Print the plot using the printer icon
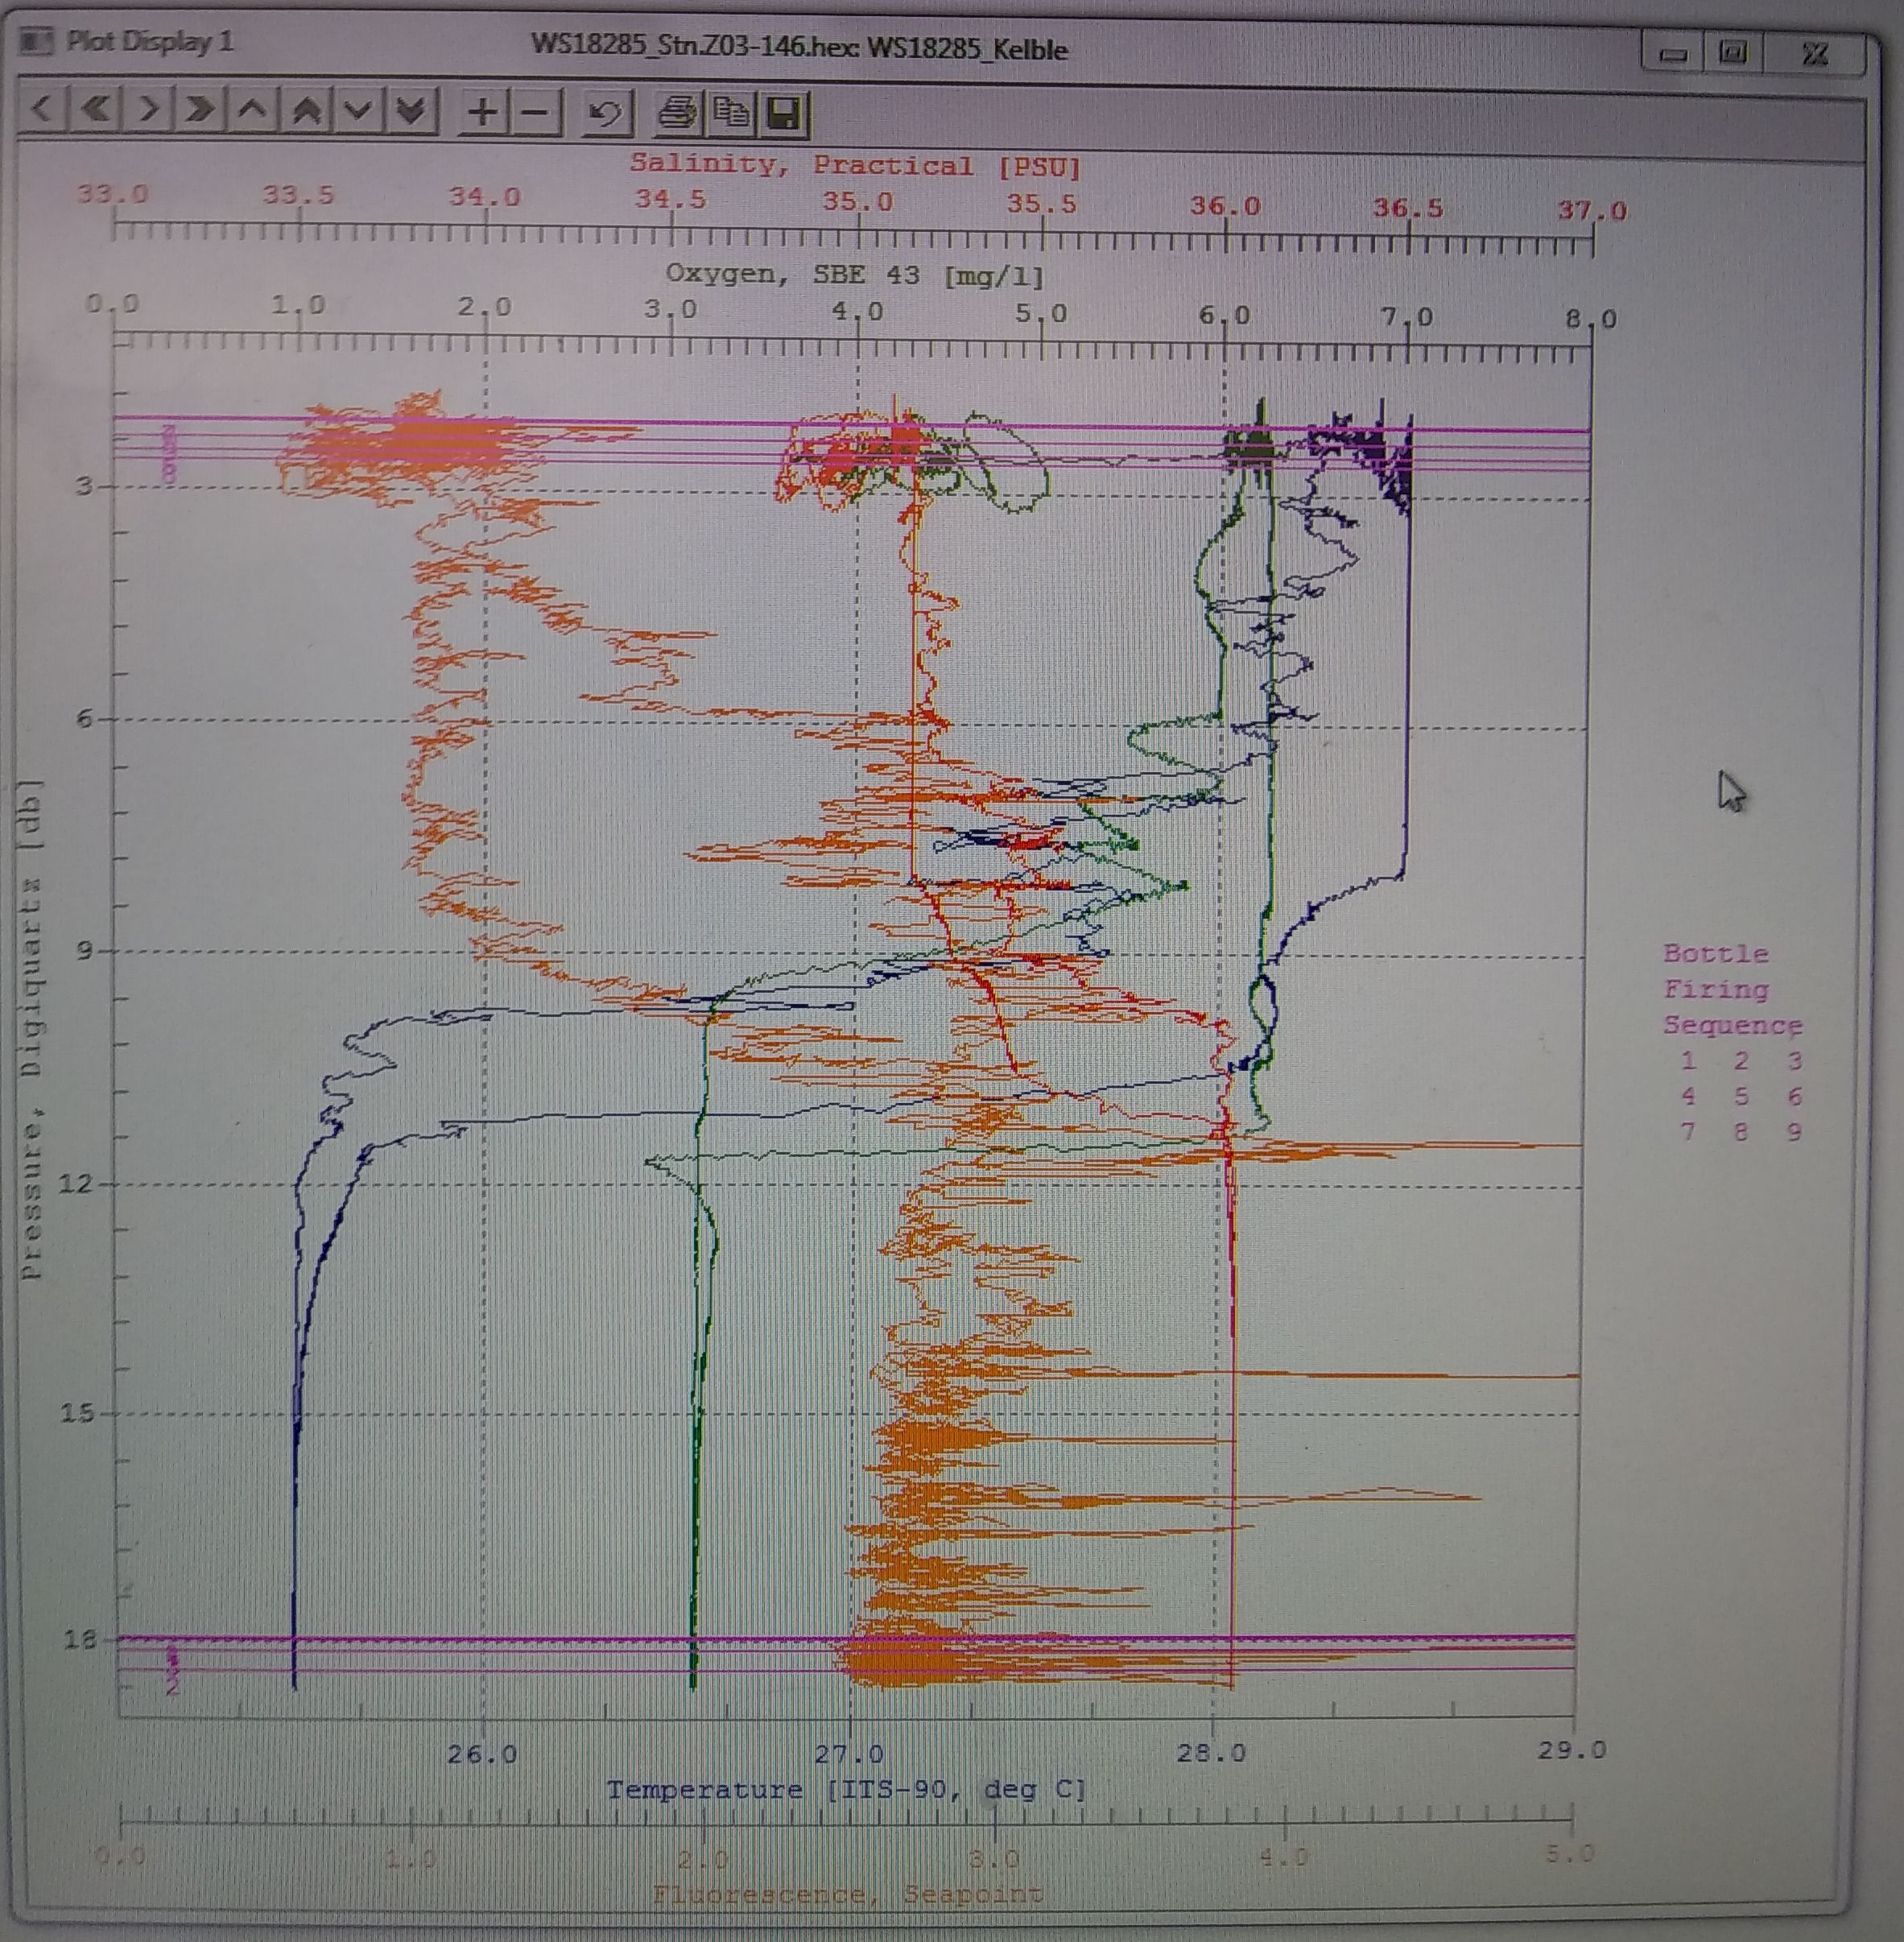The height and width of the screenshot is (1942, 1904). (x=677, y=114)
